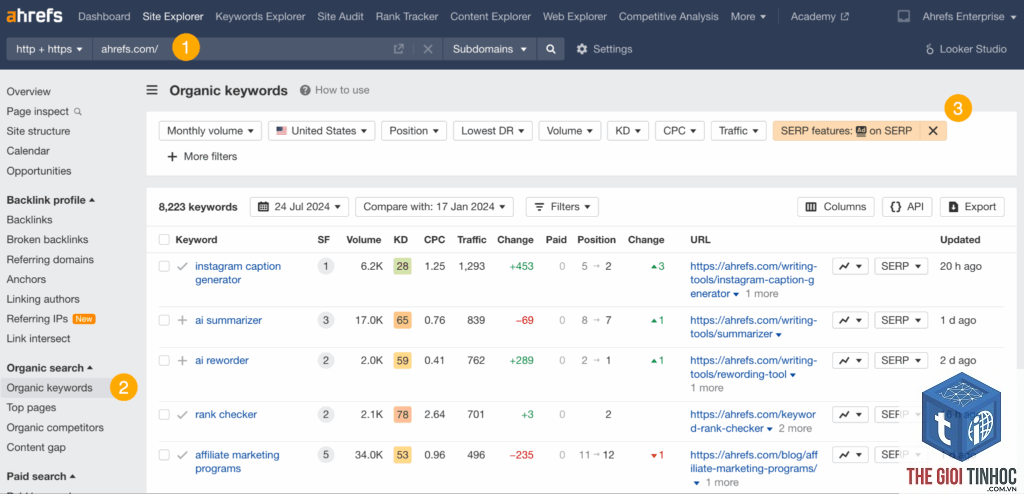
Task: Go to Referring domains in sidebar
Action: click(x=50, y=259)
